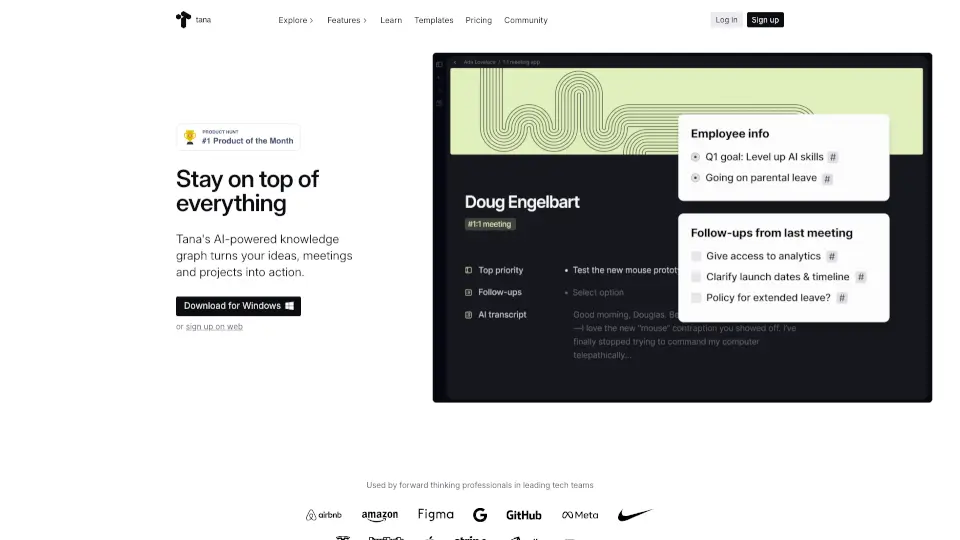Expand the Explore menu
960x540 pixels.
[x=296, y=20]
